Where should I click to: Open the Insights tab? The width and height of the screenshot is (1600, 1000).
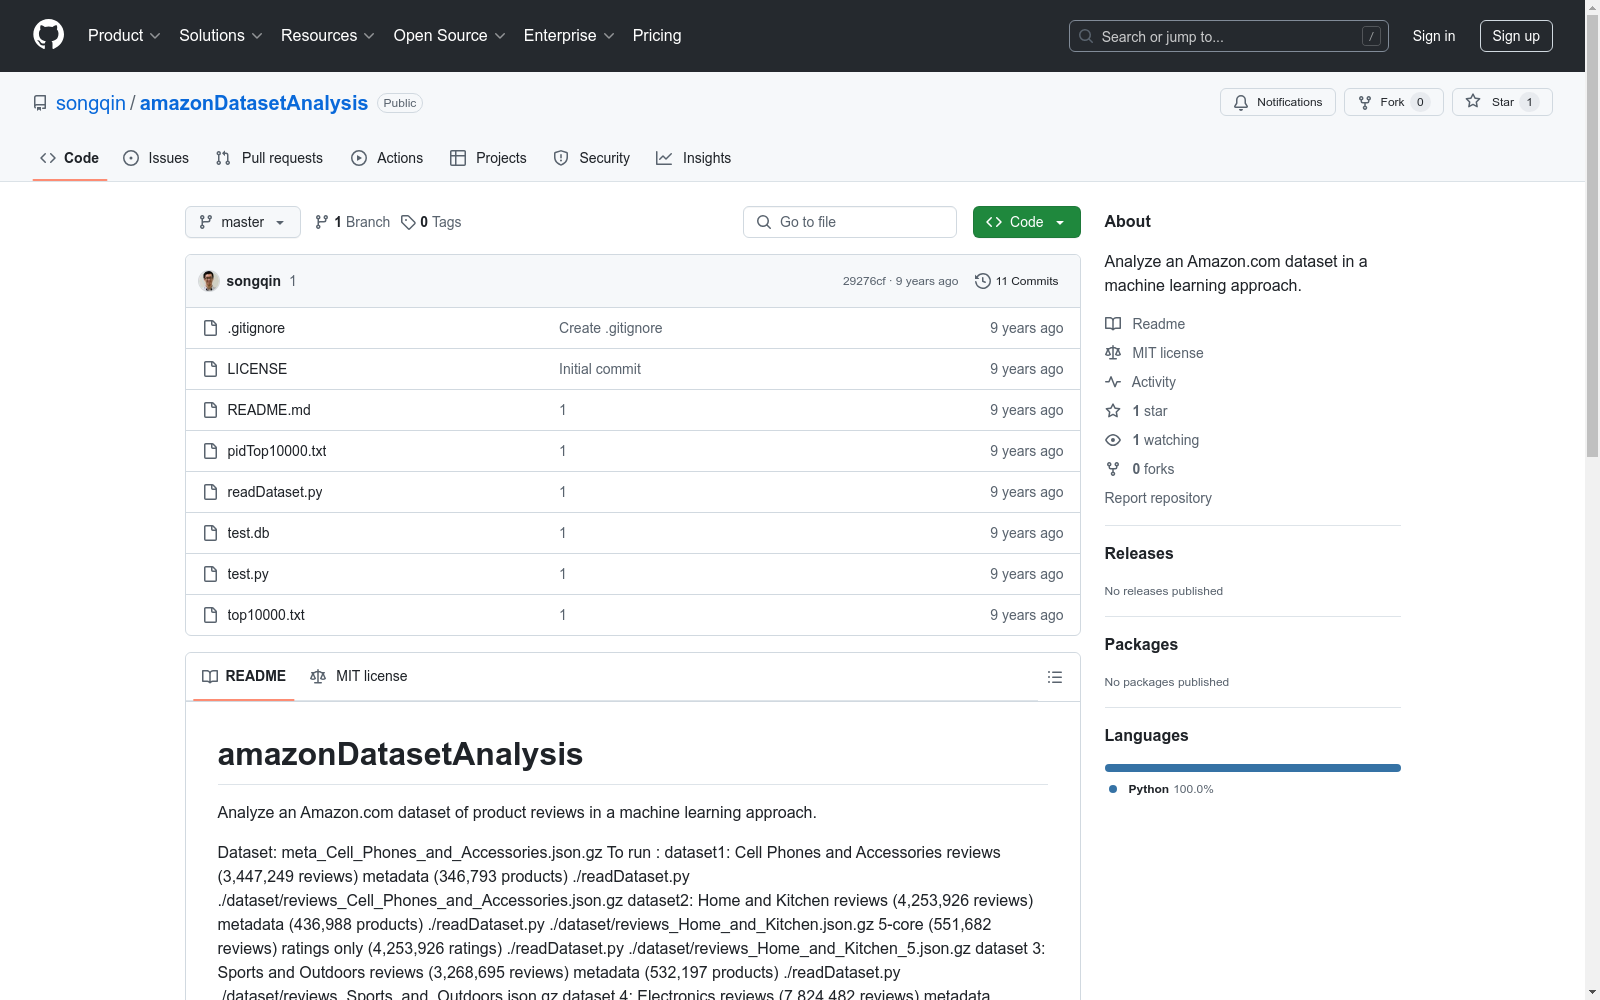[694, 158]
